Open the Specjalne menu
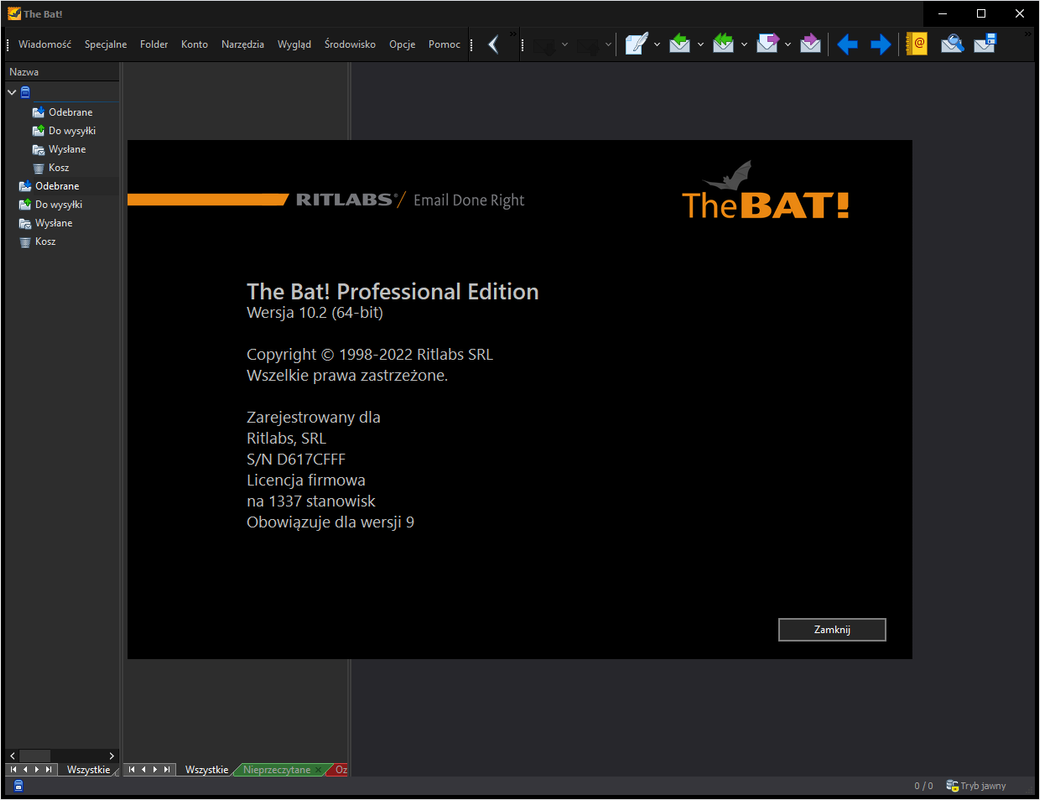The width and height of the screenshot is (1040, 800). (x=105, y=44)
